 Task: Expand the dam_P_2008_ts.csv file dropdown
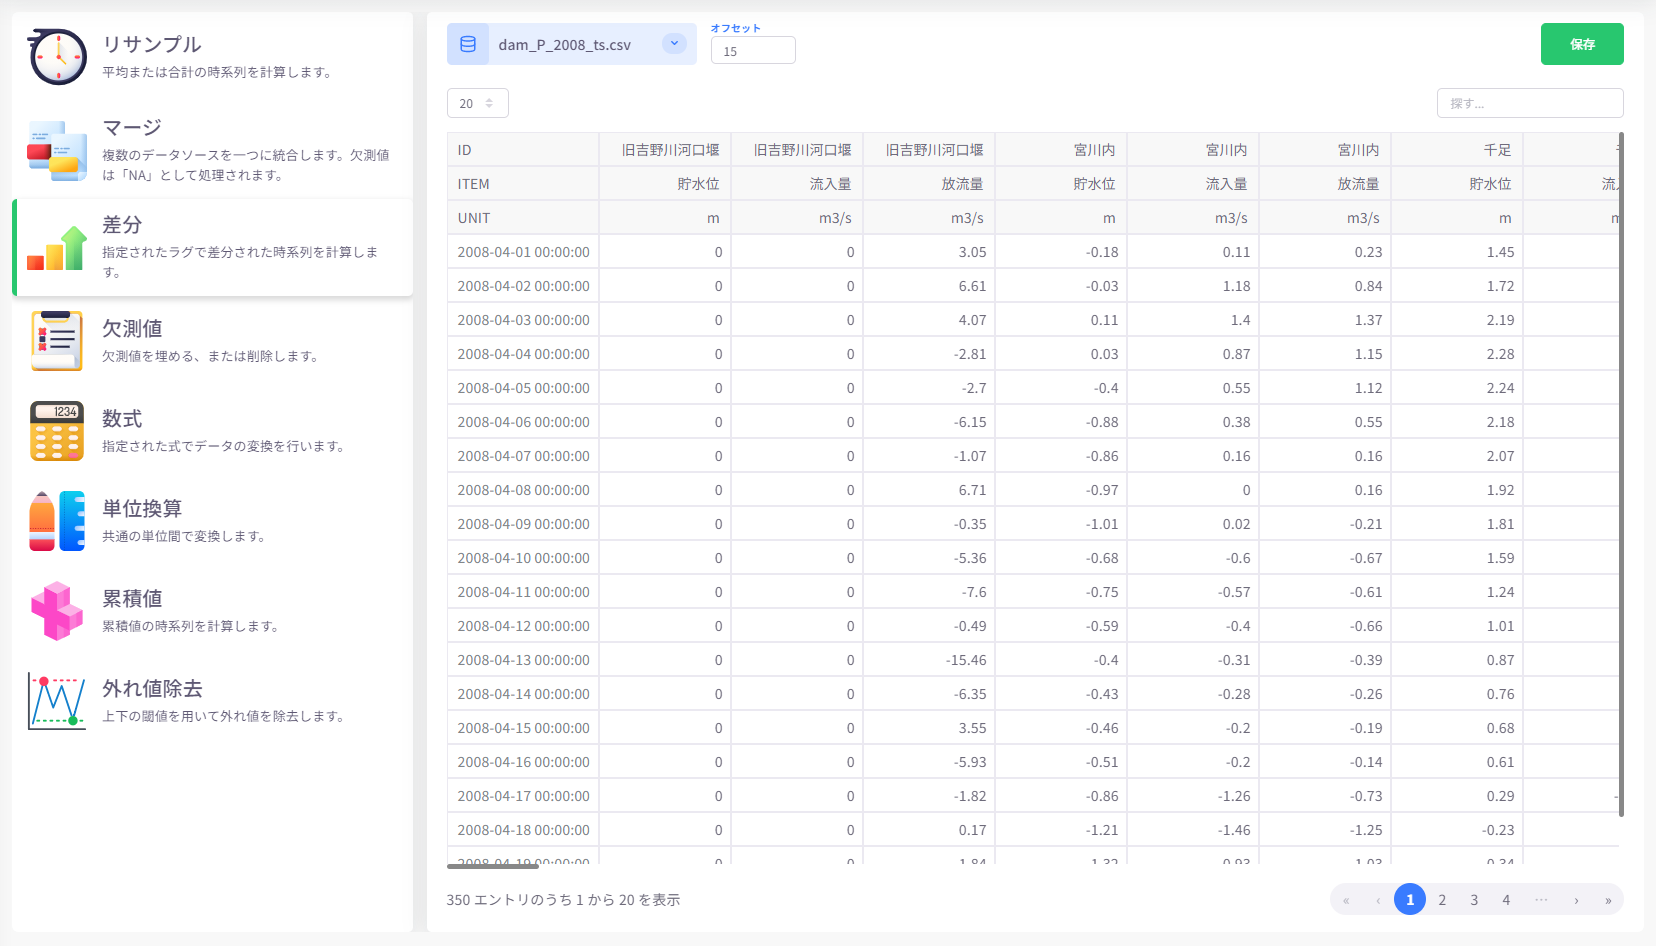(x=674, y=44)
